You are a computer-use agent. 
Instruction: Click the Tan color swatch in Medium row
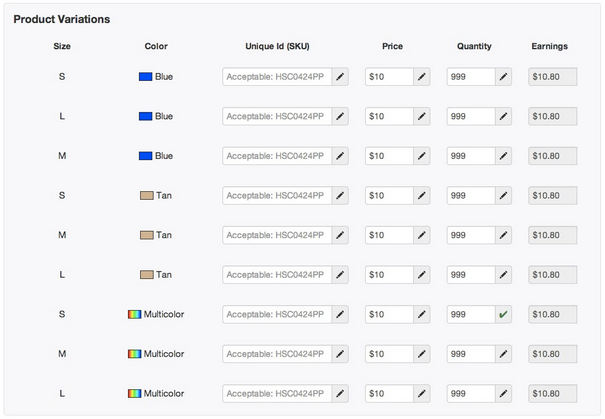(x=146, y=235)
